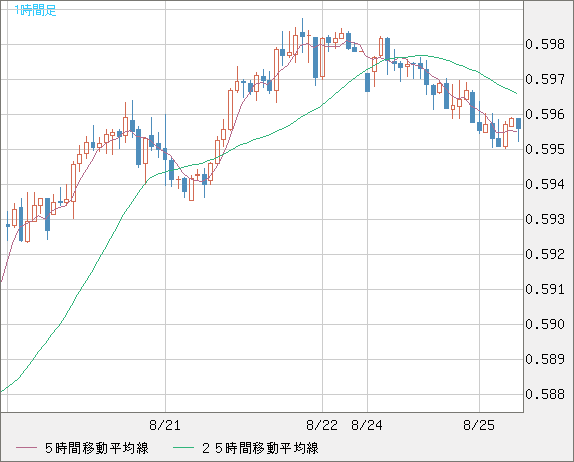The width and height of the screenshot is (574, 462).
Task: Click the 1時間足 chart title label
Action: click(x=36, y=10)
